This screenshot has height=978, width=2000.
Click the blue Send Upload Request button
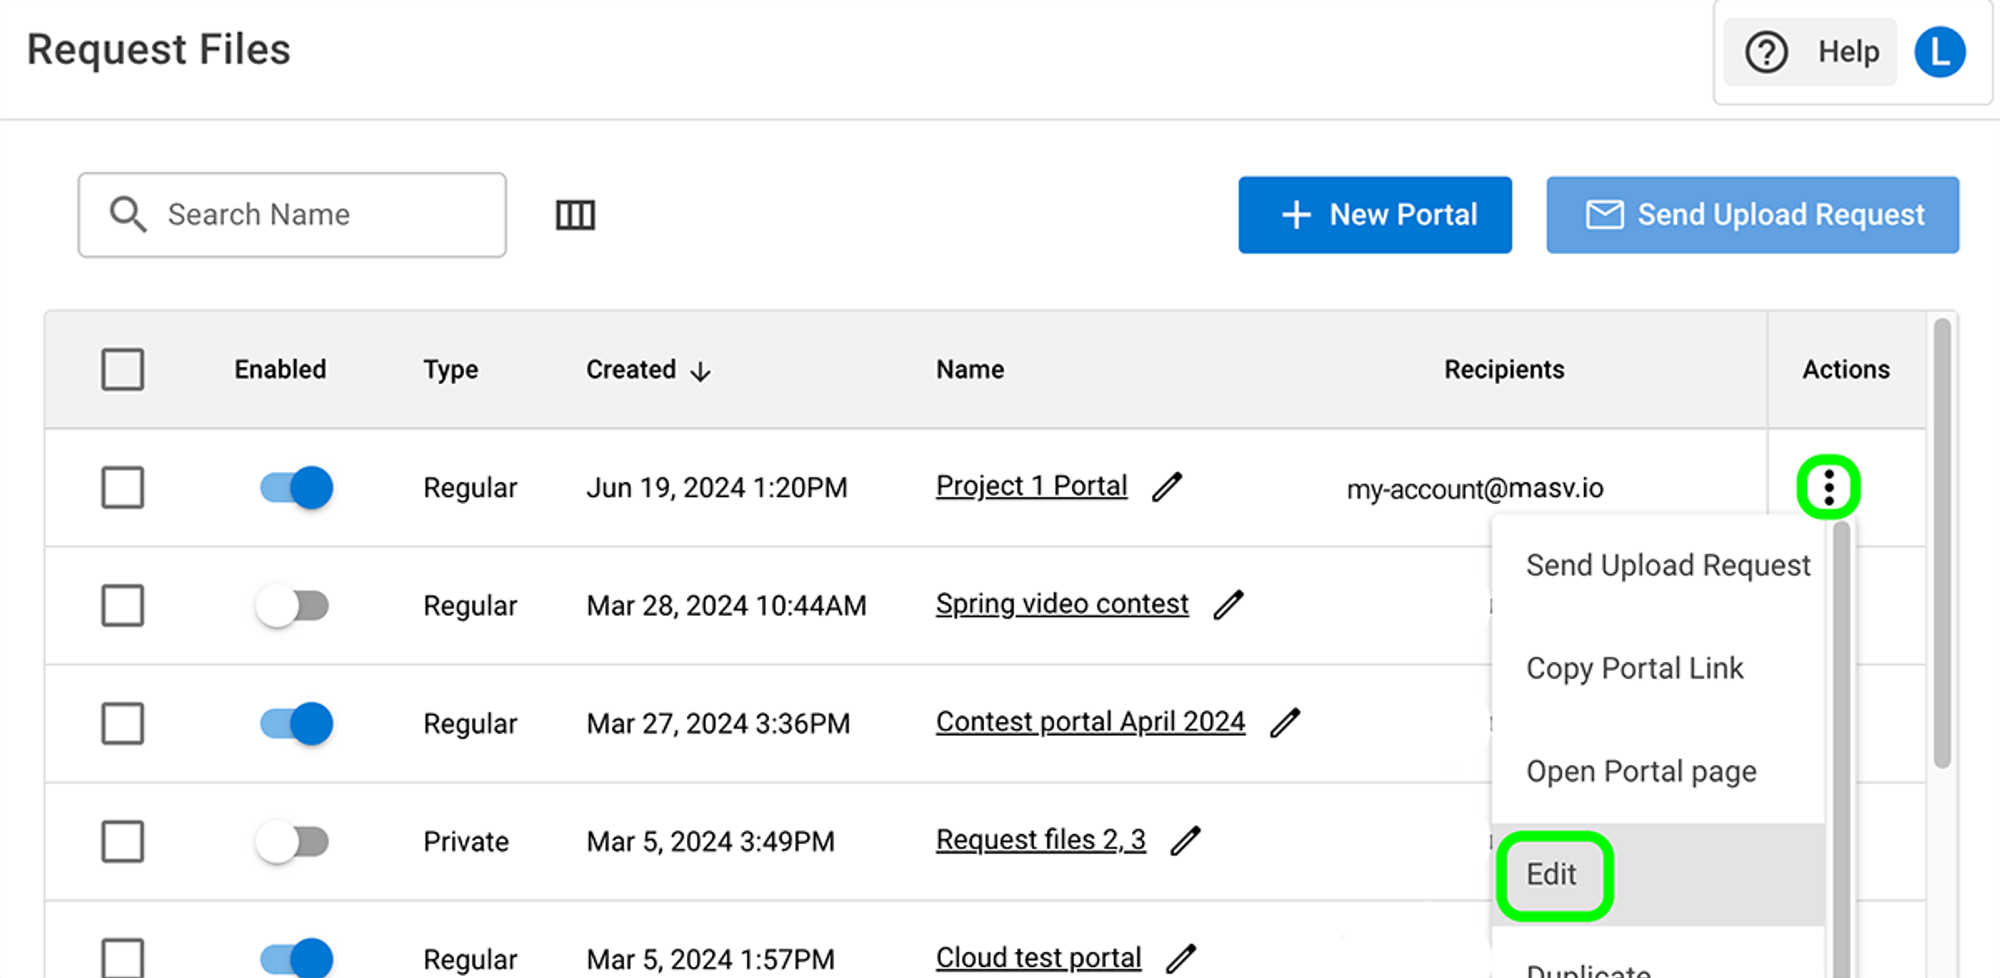click(x=1752, y=215)
